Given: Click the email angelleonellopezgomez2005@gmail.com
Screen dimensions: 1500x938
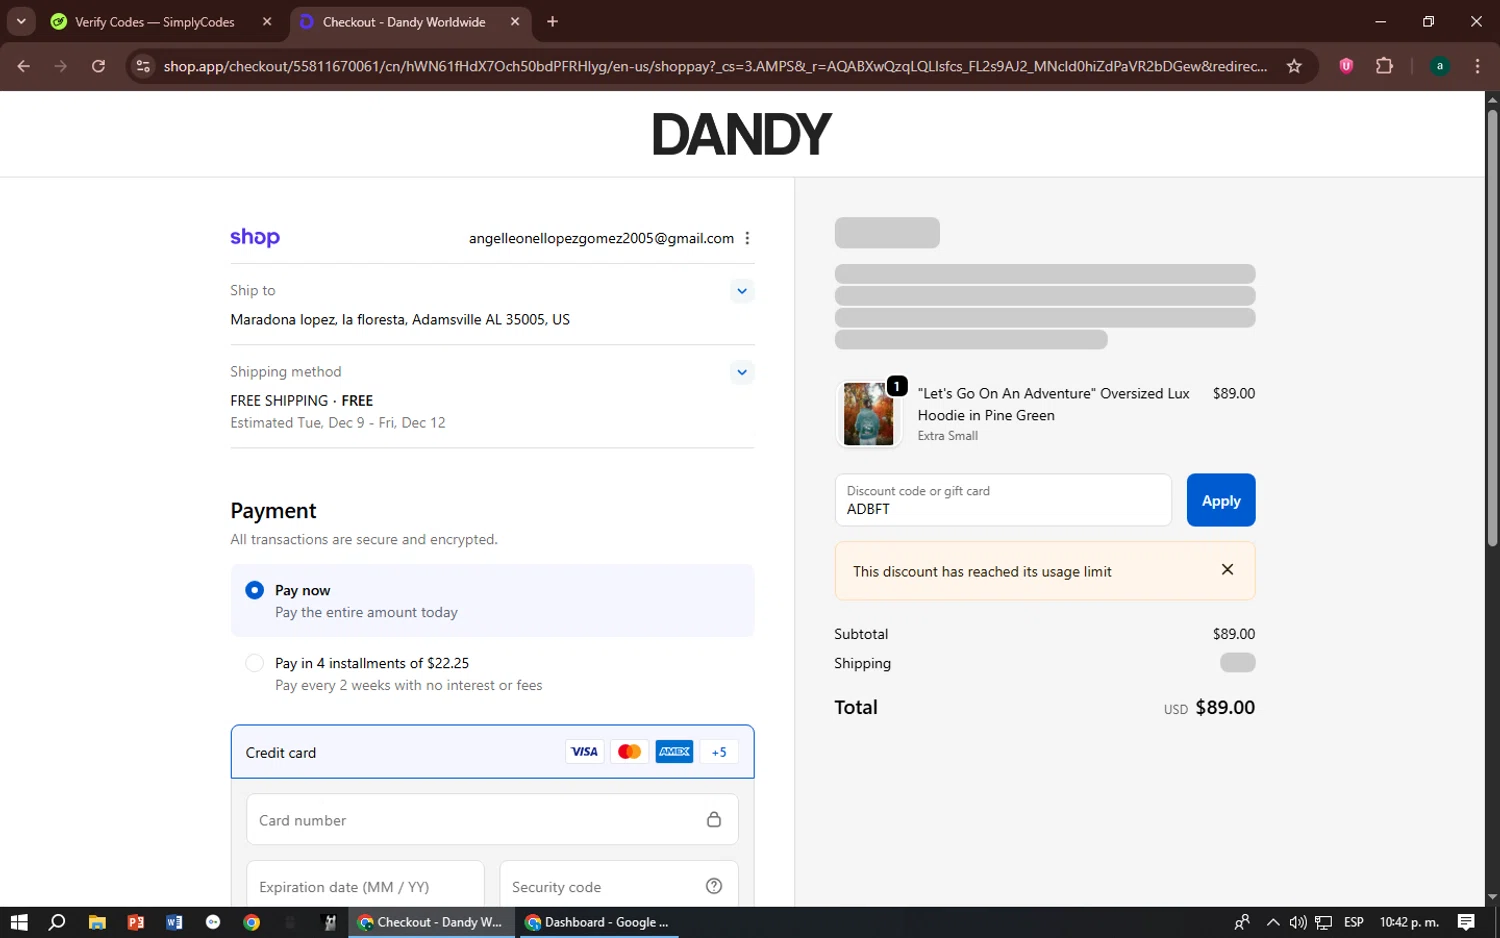Looking at the screenshot, I should 601,238.
